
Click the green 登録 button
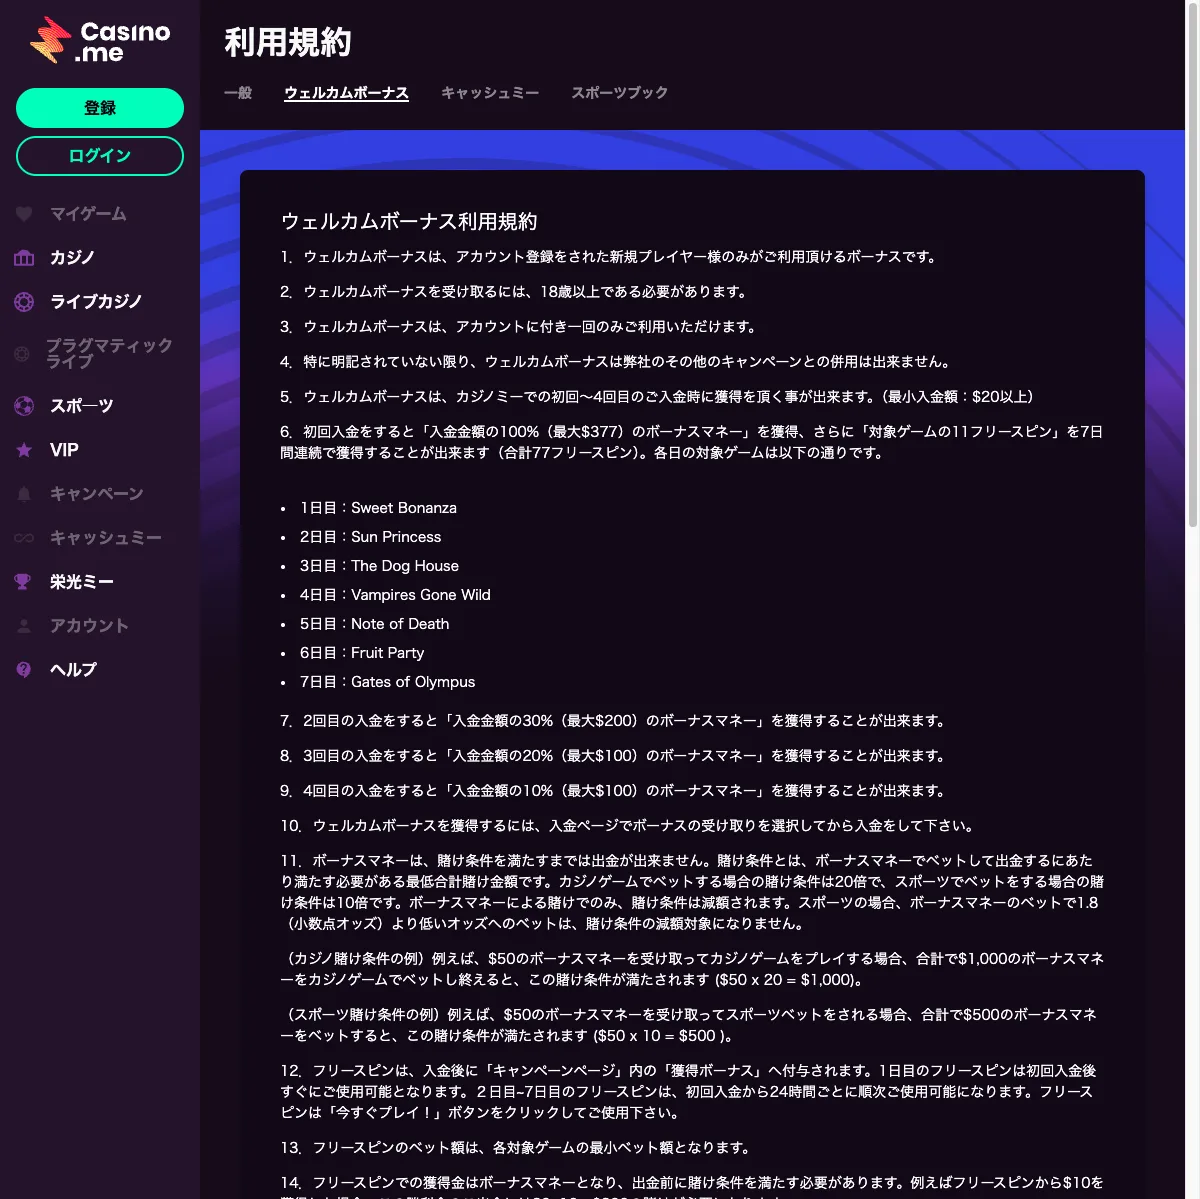(x=100, y=108)
